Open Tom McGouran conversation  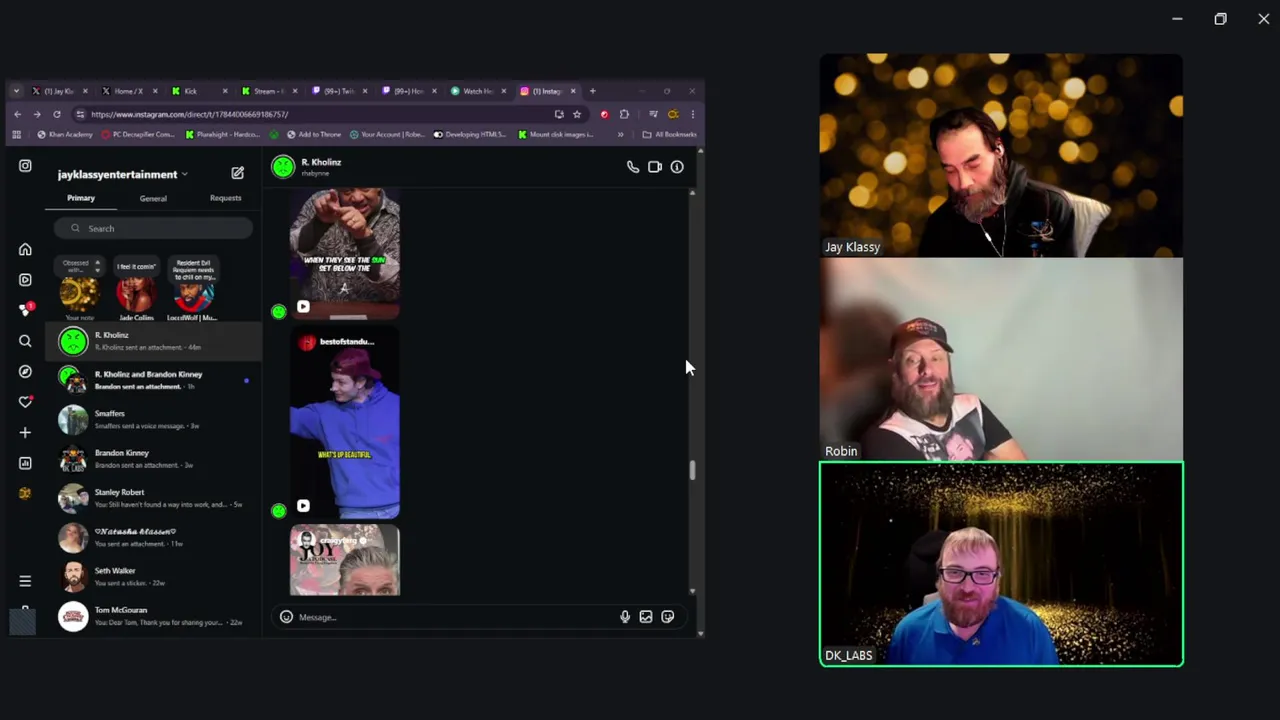tap(154, 616)
